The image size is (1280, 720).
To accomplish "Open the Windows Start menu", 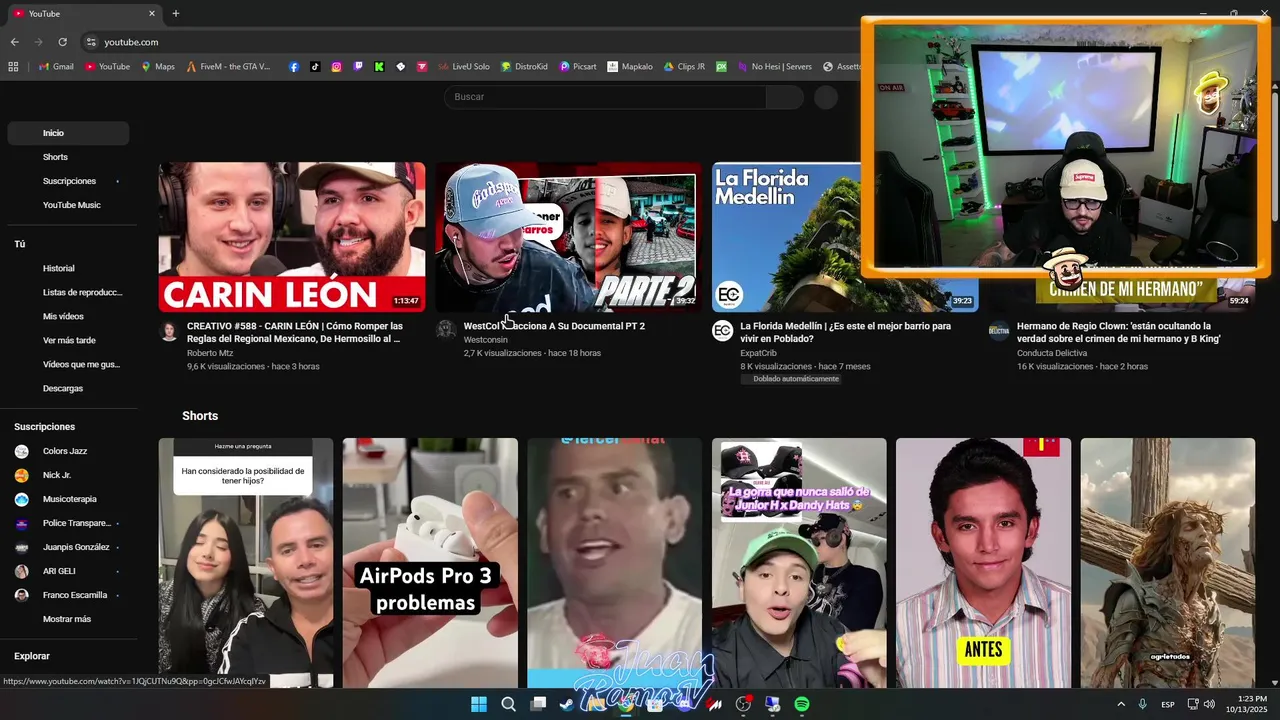I will point(479,704).
